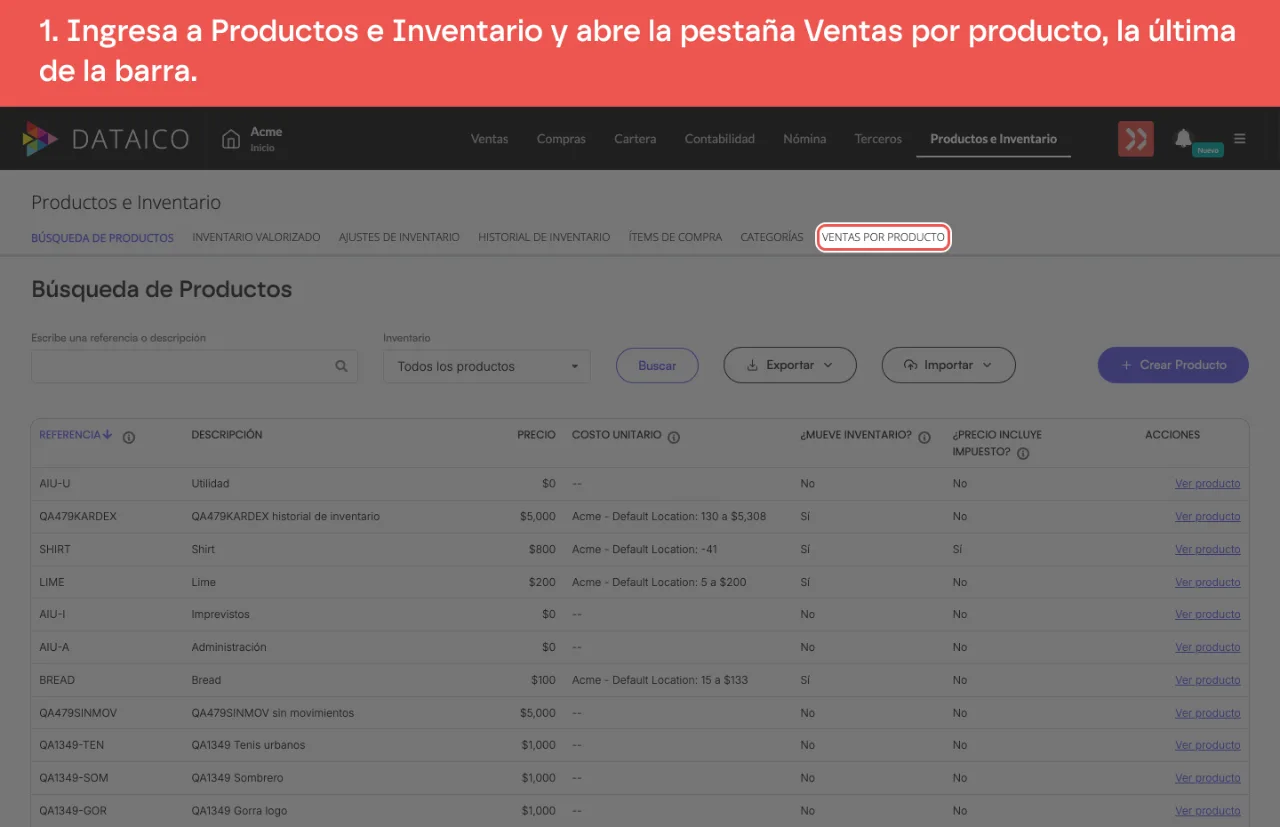Click the Dataico logo
1280x827 pixels.
[106, 139]
